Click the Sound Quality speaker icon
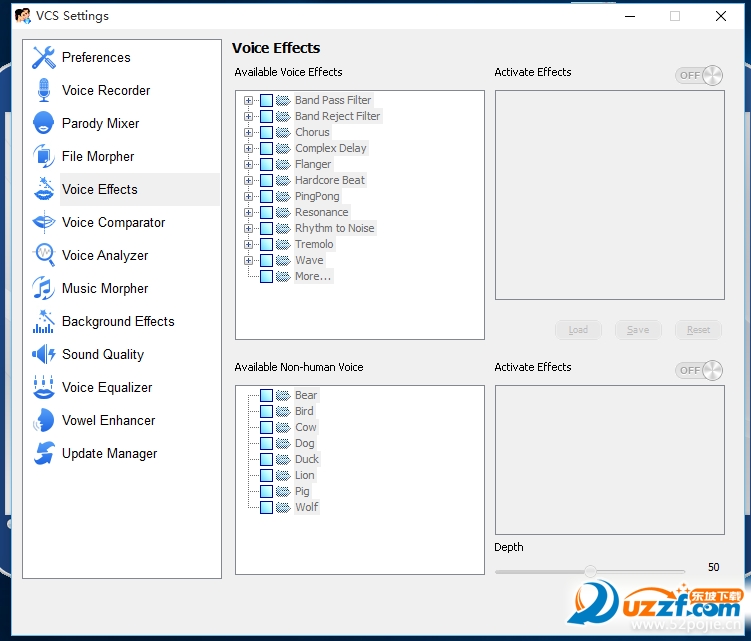 point(44,354)
